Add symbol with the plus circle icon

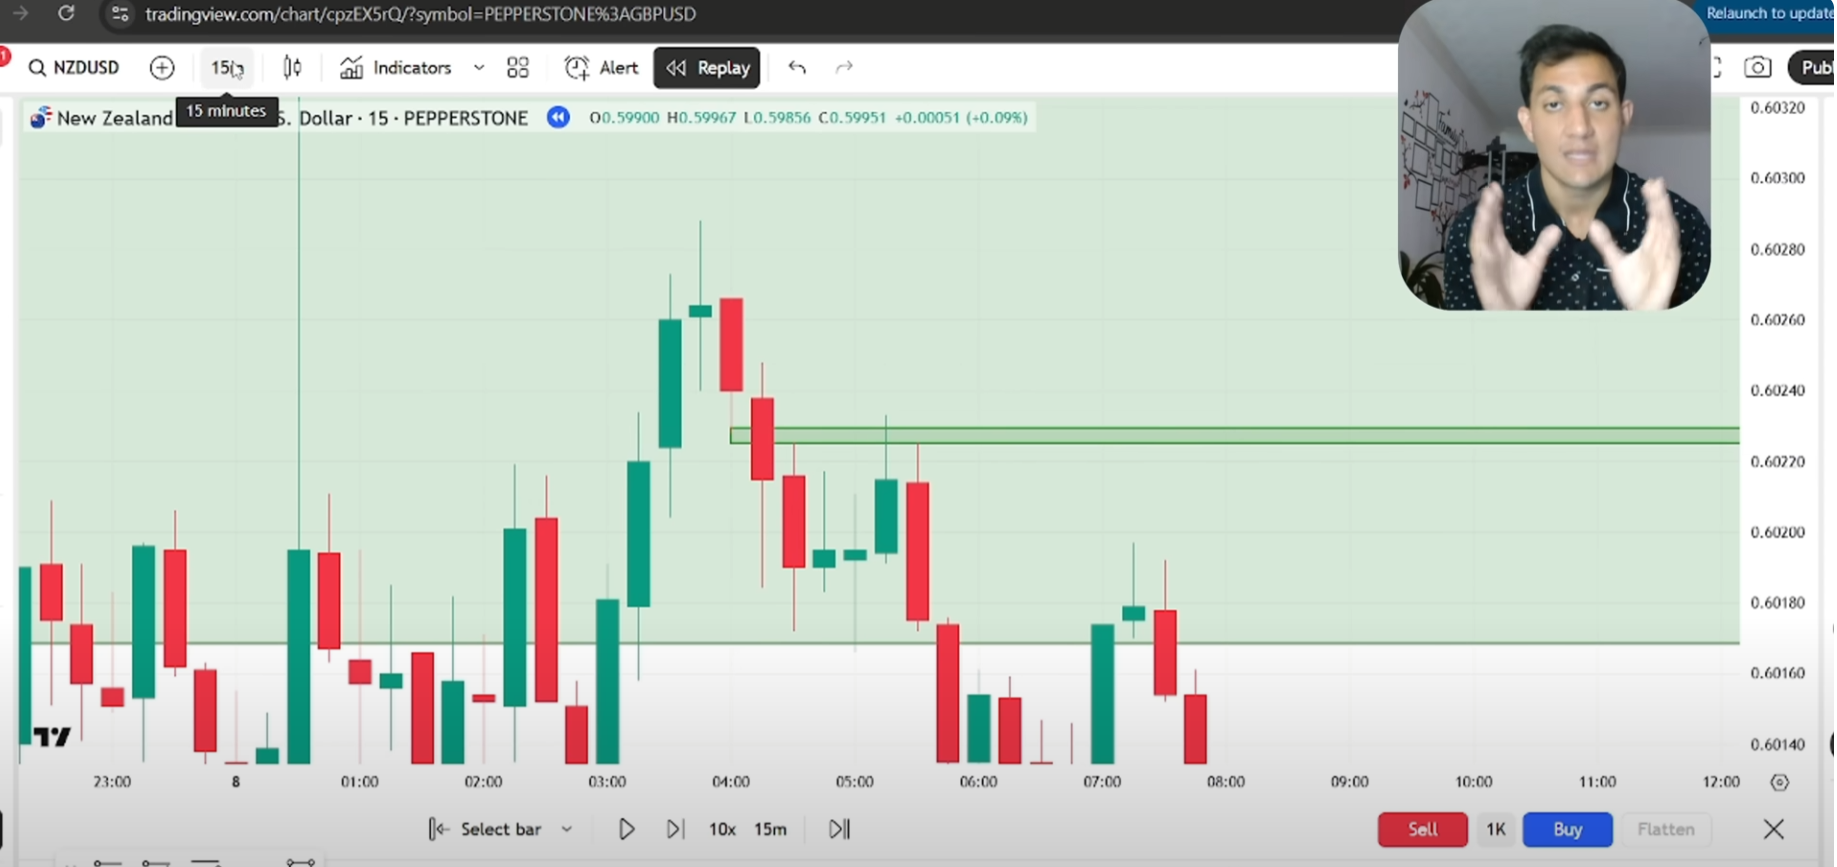[162, 68]
